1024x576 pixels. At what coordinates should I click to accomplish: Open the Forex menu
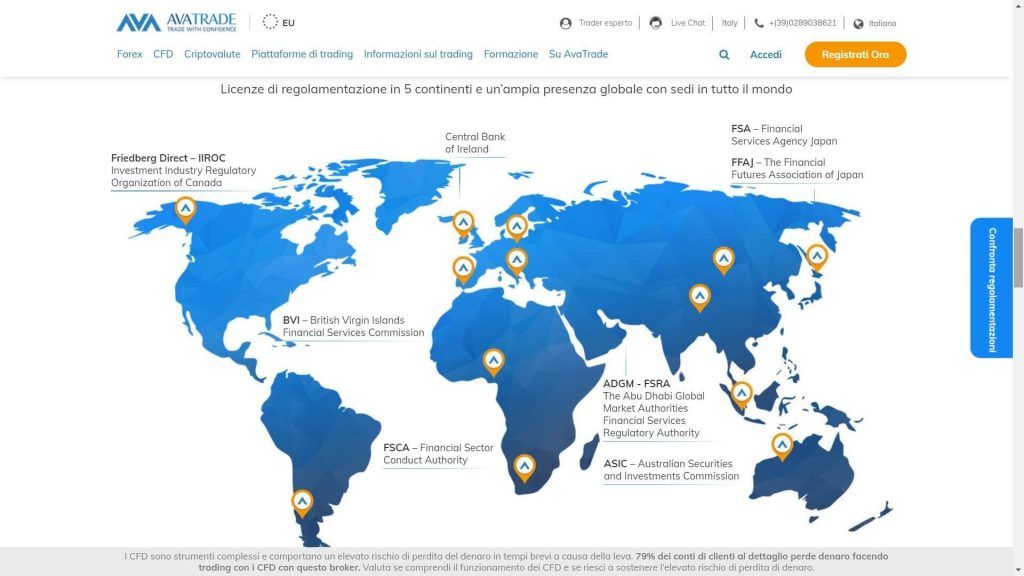point(129,54)
